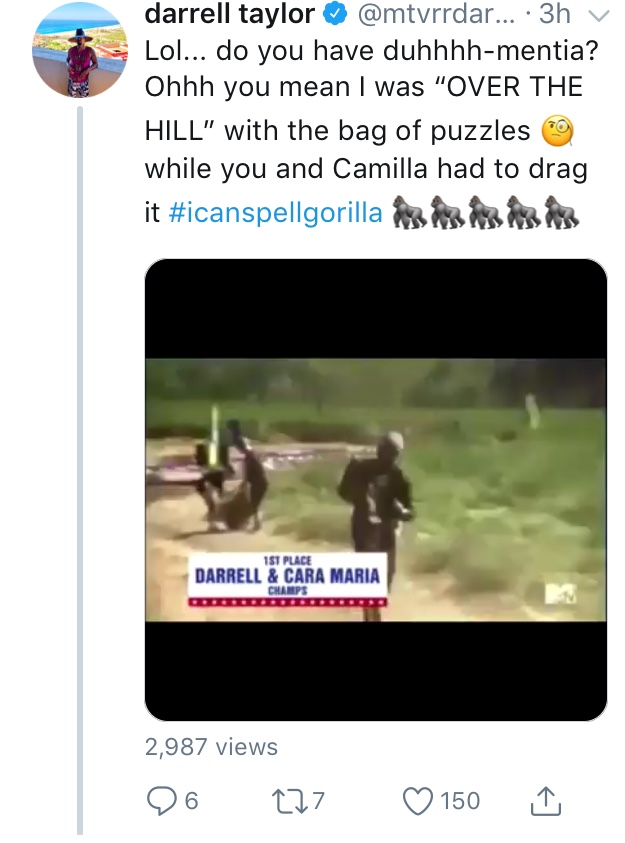Click the 3h timestamp
The width and height of the screenshot is (625, 843).
[x=555, y=14]
